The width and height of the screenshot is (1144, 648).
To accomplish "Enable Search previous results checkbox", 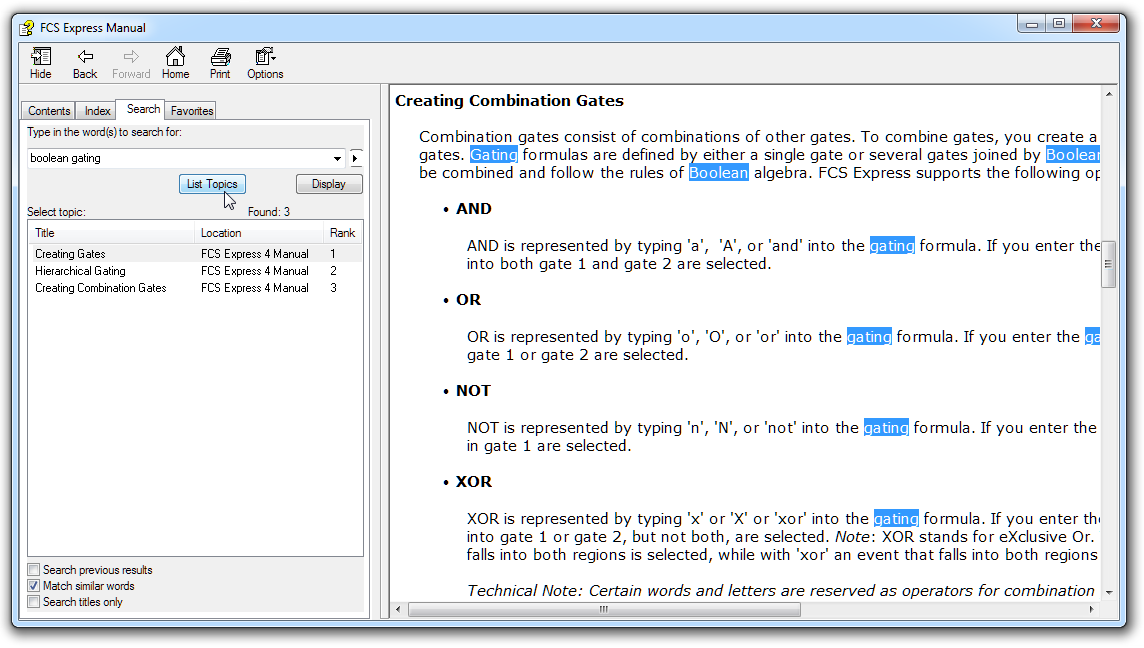I will pos(34,570).
